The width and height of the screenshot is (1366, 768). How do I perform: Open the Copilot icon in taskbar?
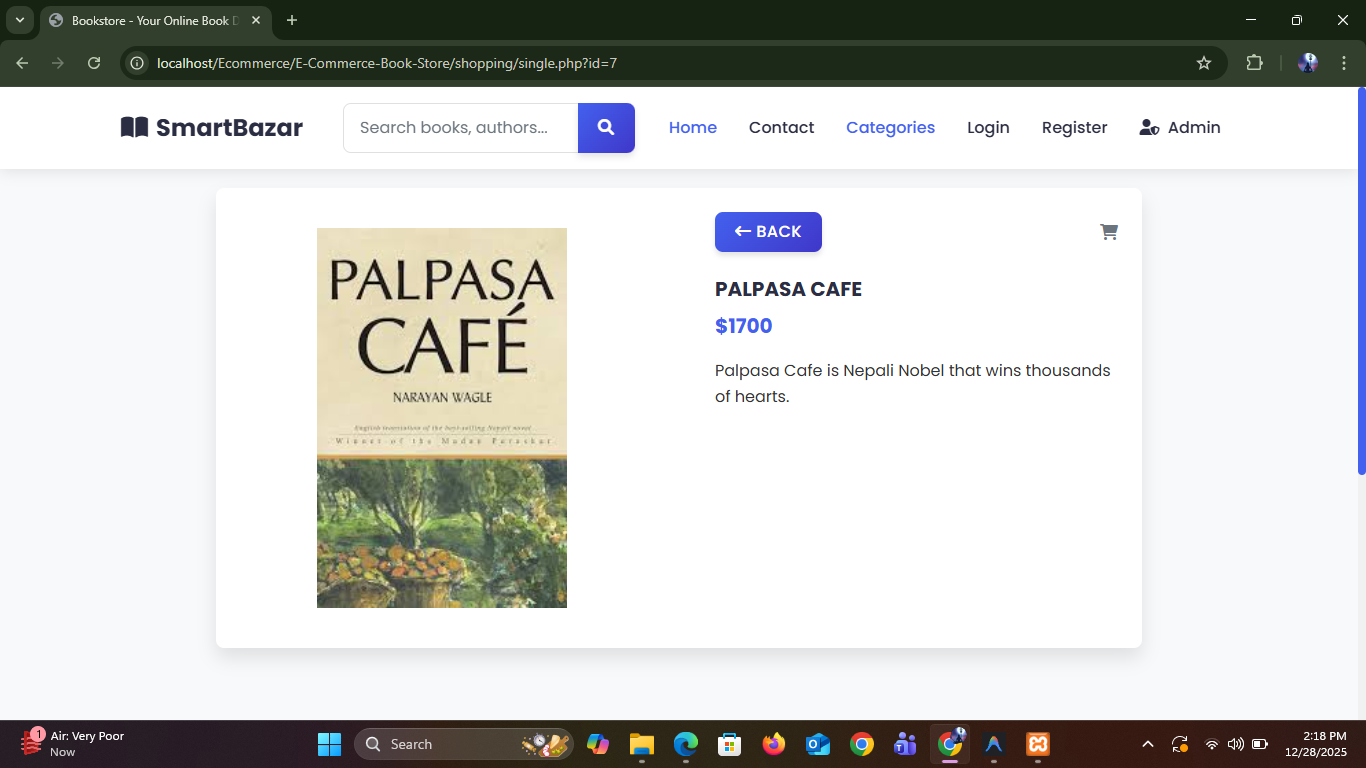598,744
